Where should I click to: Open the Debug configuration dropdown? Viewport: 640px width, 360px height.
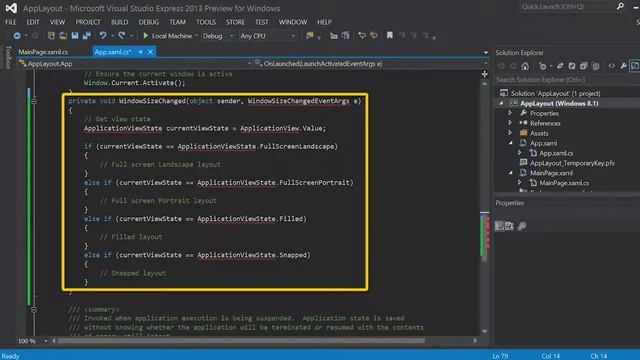point(231,36)
